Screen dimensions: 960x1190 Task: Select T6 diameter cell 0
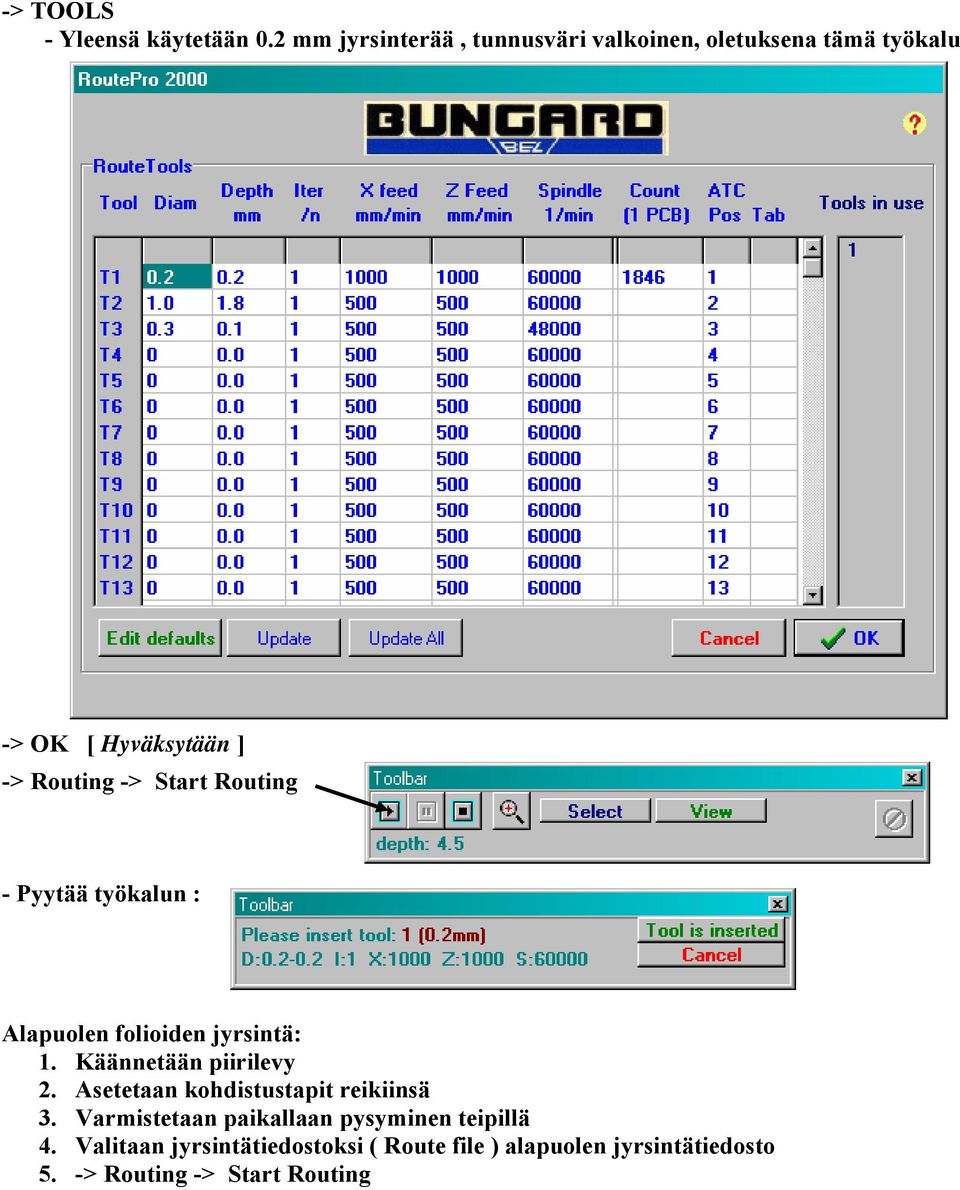[x=177, y=406]
